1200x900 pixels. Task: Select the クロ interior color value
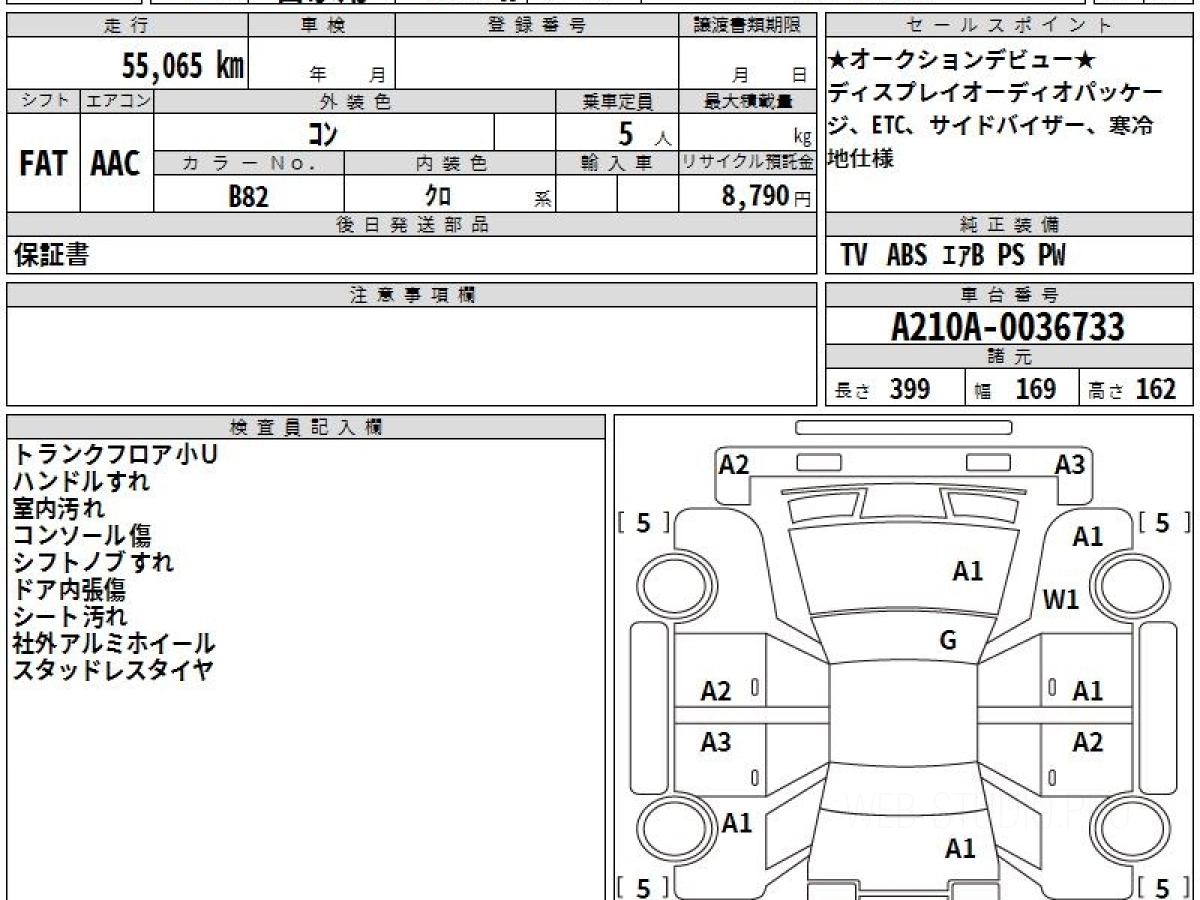(x=438, y=196)
